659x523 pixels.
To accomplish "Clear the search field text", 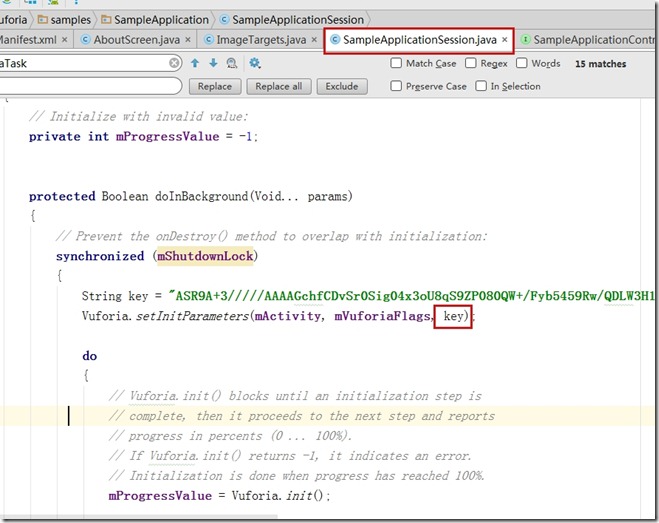I will tap(174, 63).
